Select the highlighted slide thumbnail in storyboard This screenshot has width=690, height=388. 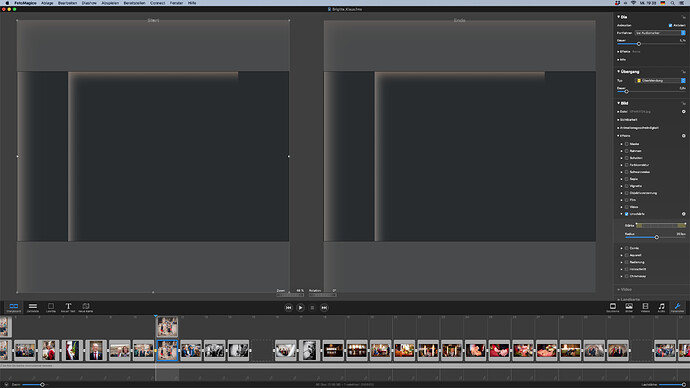click(x=167, y=351)
